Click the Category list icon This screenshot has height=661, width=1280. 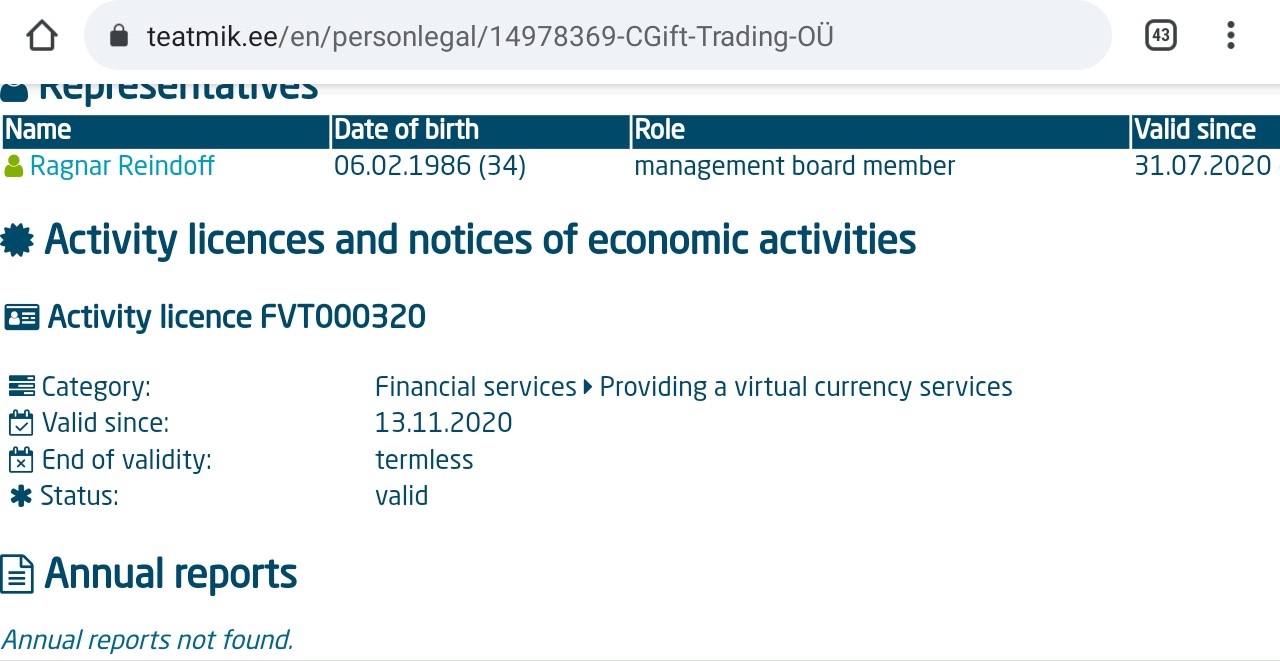pos(18,386)
